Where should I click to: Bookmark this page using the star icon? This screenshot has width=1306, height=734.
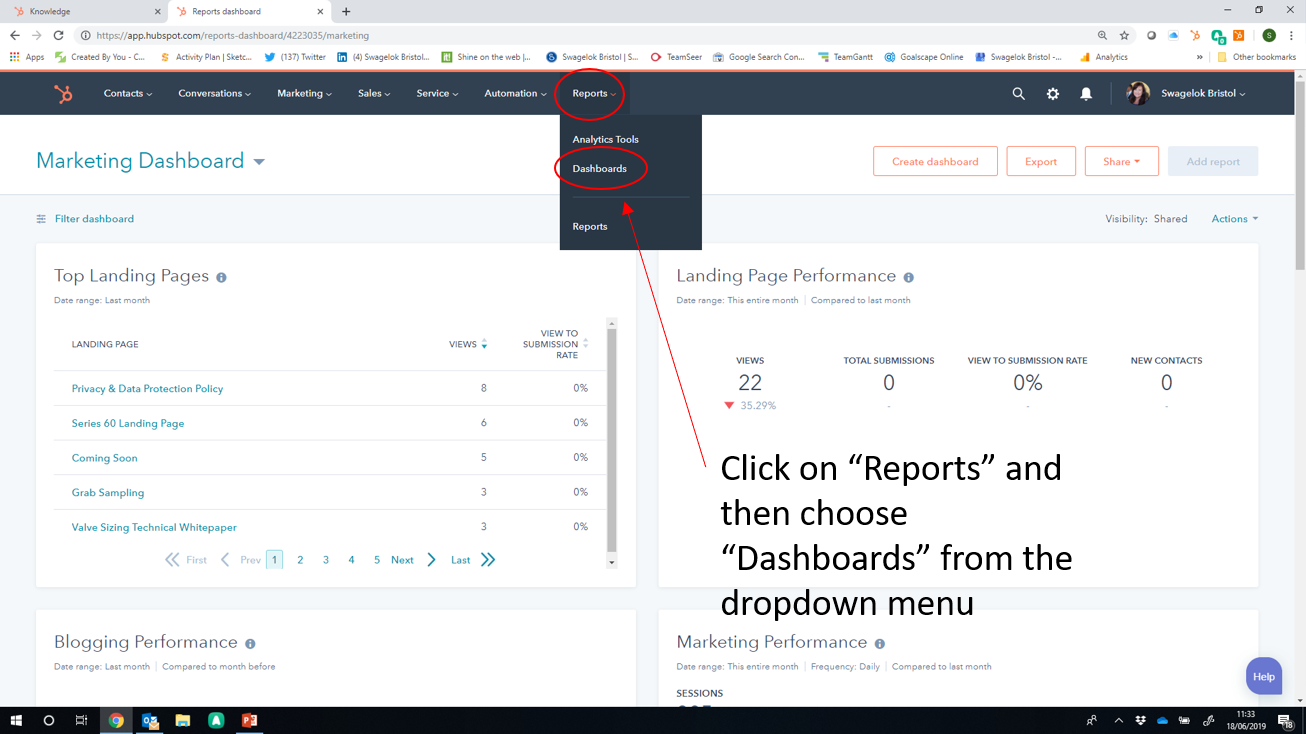pos(1124,35)
